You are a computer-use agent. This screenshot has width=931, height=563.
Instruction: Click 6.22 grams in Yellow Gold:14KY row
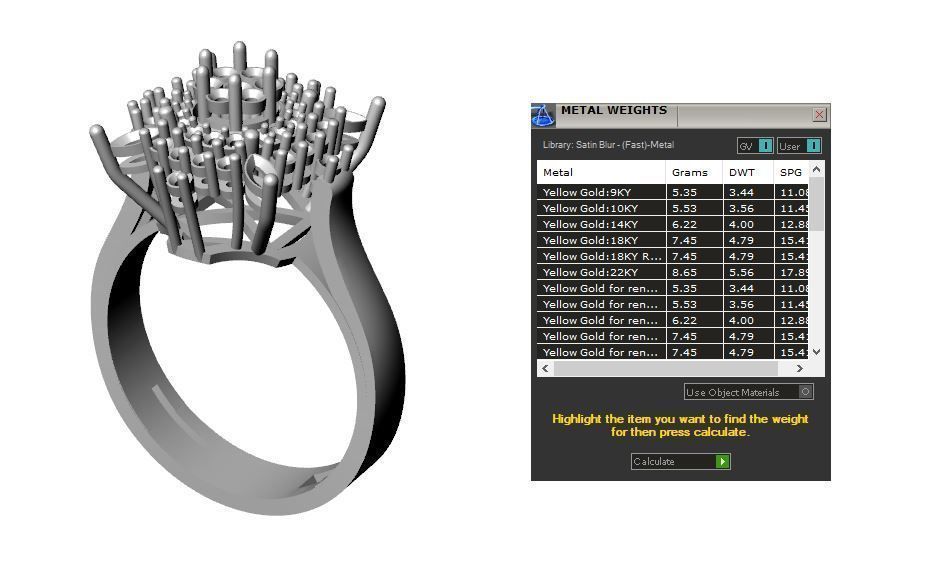[694, 224]
